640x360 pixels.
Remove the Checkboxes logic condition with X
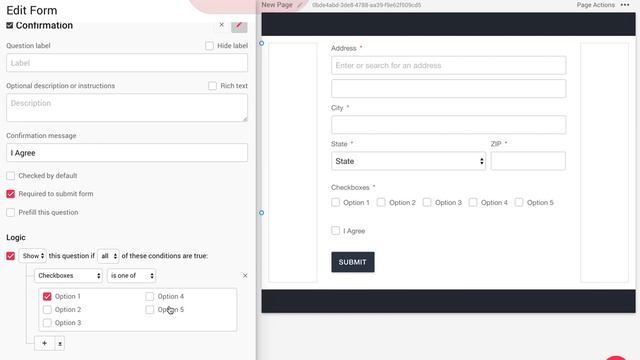(x=245, y=276)
